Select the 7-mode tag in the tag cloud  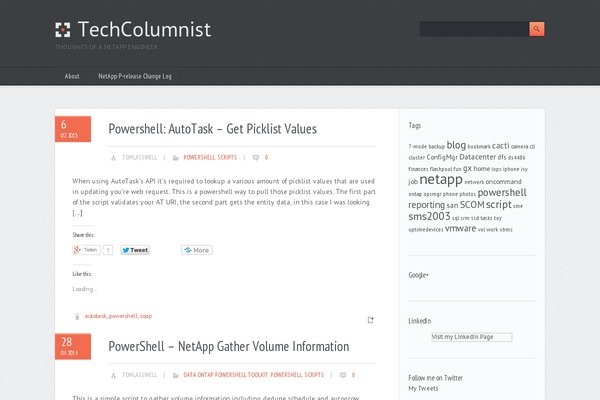[x=417, y=147]
